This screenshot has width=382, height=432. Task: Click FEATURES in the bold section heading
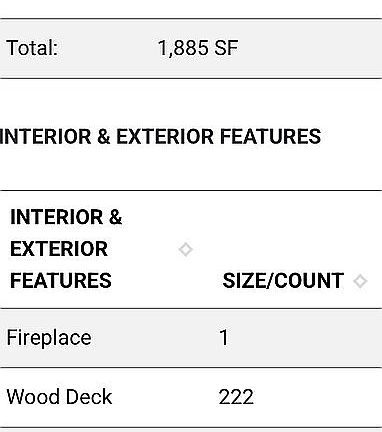270,137
